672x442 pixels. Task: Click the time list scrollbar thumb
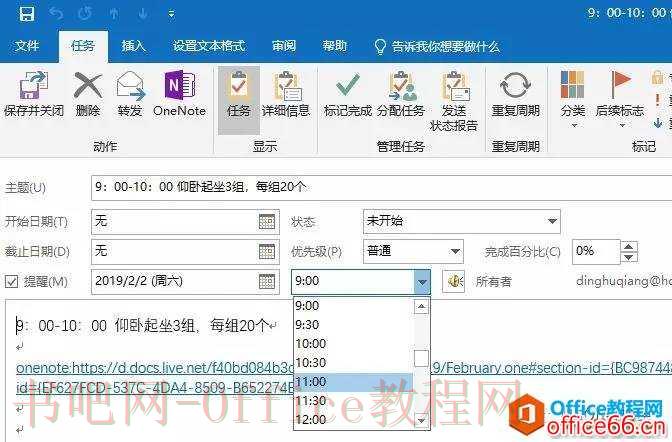(421, 358)
